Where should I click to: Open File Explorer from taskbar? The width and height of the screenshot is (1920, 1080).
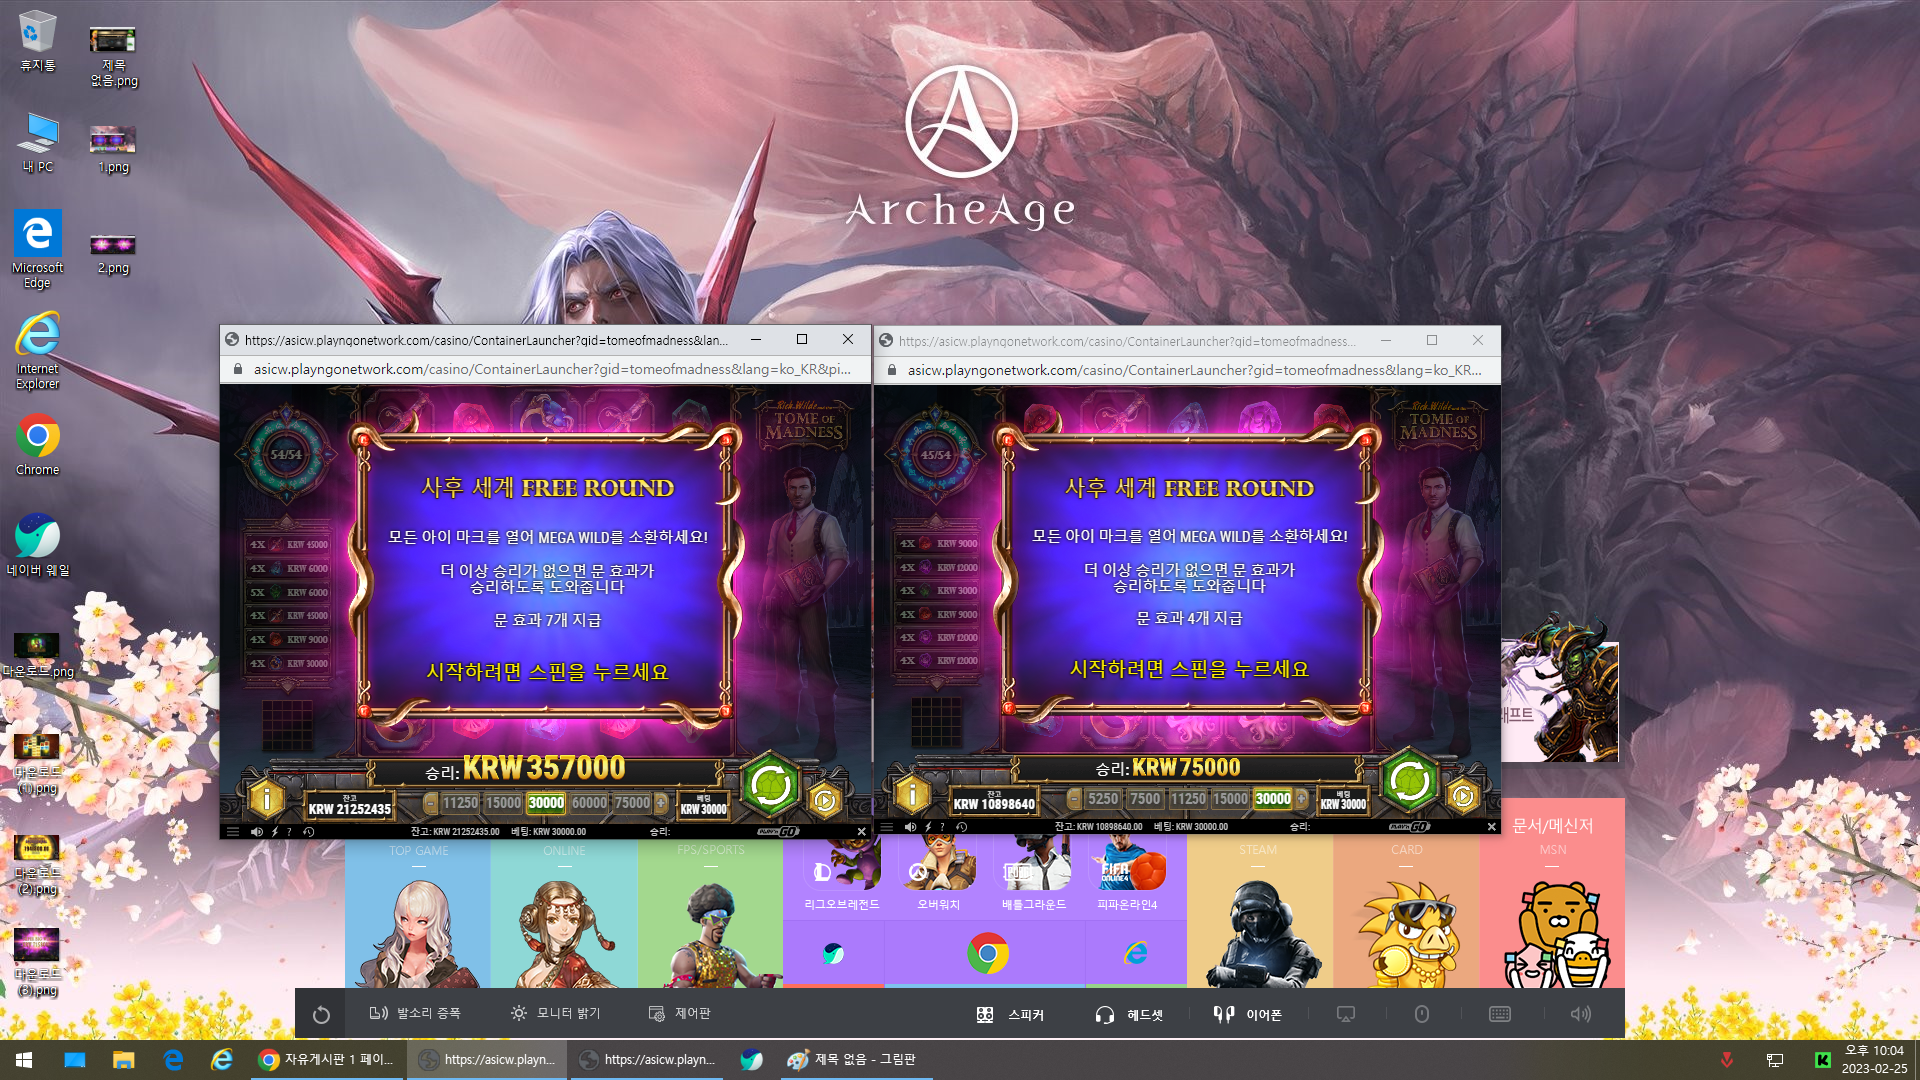click(123, 1060)
